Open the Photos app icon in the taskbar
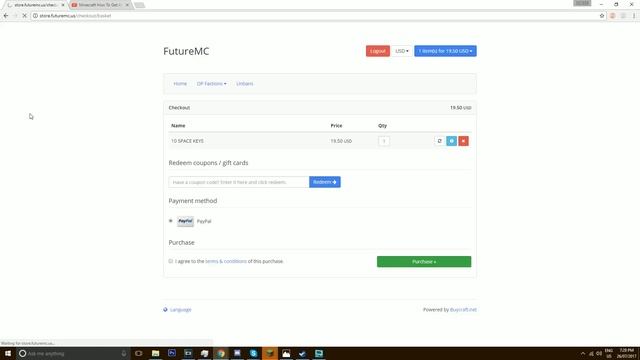The width and height of the screenshot is (640, 360). [x=286, y=353]
